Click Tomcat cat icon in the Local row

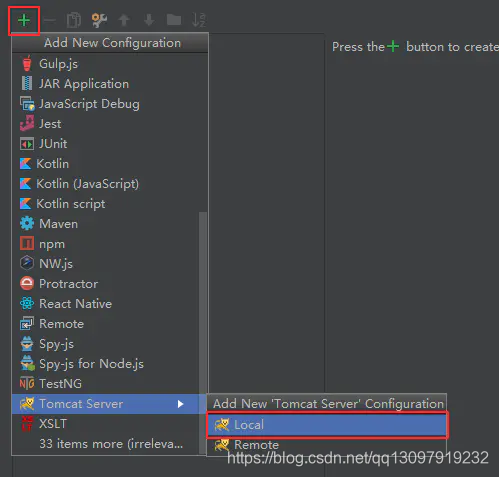tap(222, 424)
